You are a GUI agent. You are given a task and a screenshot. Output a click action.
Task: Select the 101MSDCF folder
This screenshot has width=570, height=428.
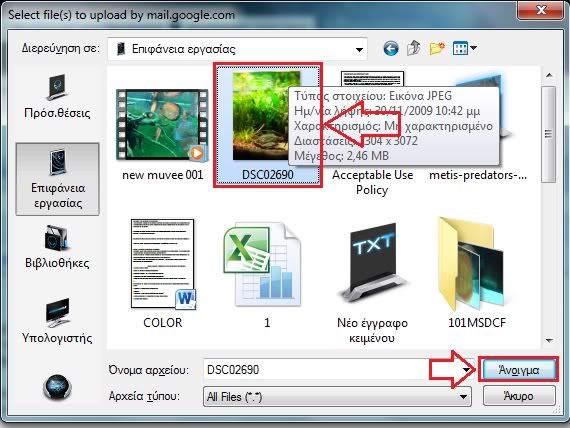[477, 273]
